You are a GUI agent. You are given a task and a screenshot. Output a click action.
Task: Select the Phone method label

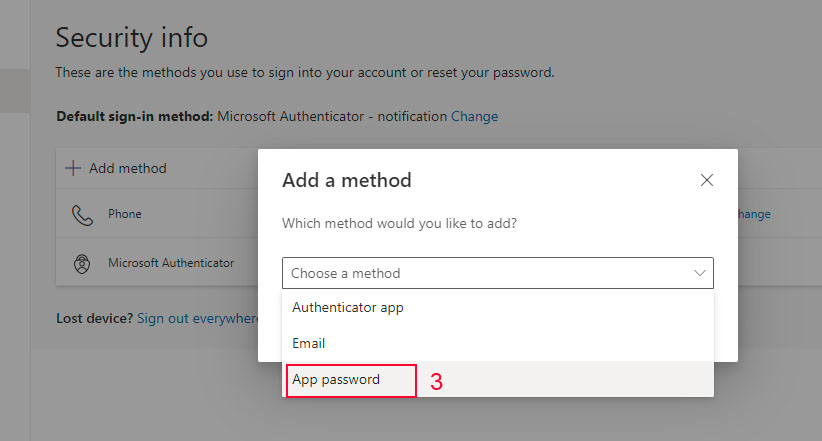(x=125, y=214)
